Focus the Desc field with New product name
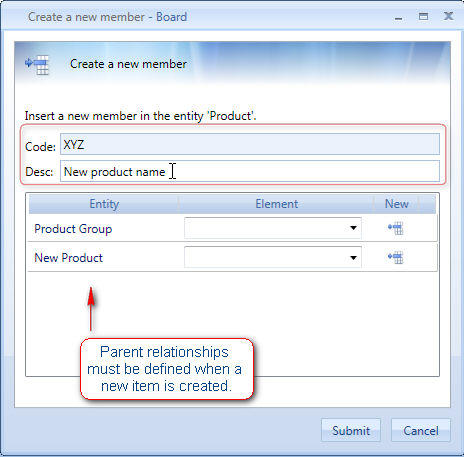Screen dimensions: 464x457 [250, 171]
